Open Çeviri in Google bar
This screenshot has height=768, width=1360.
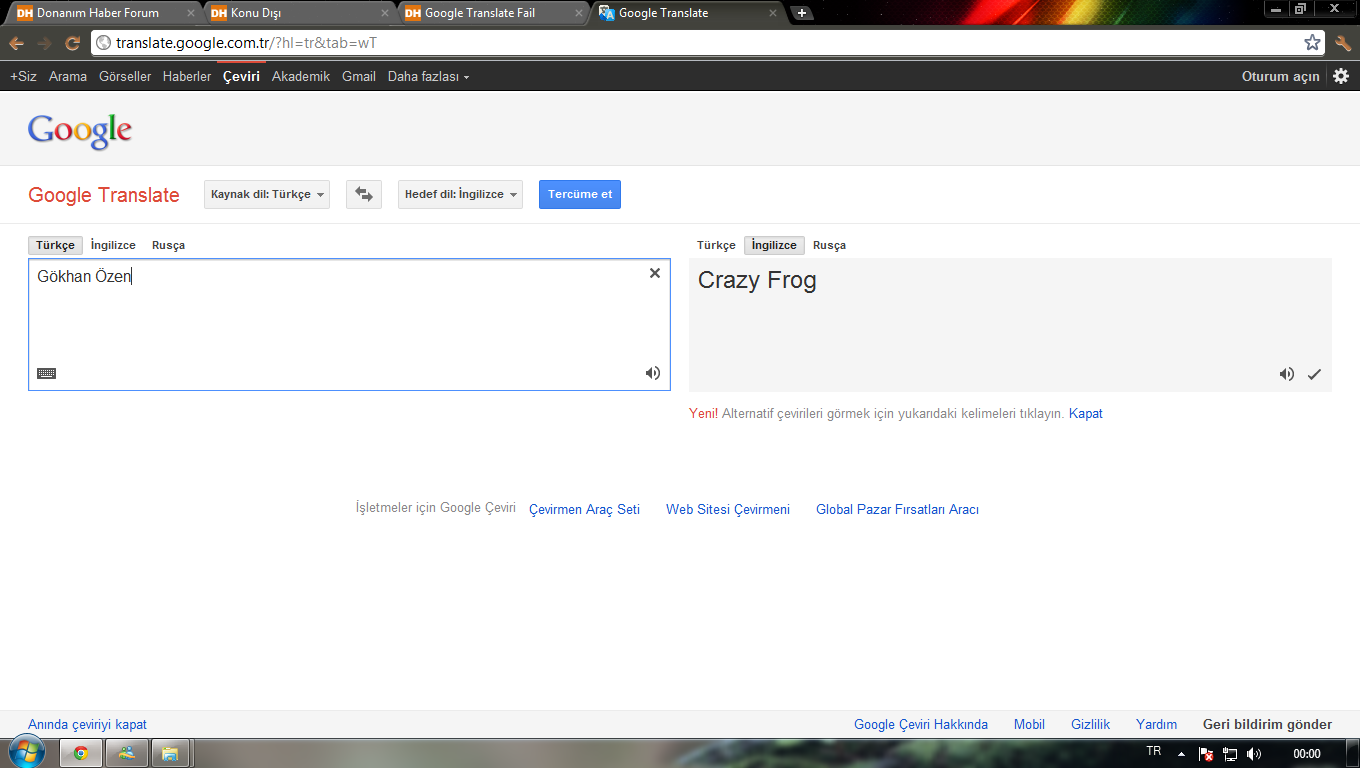click(241, 76)
